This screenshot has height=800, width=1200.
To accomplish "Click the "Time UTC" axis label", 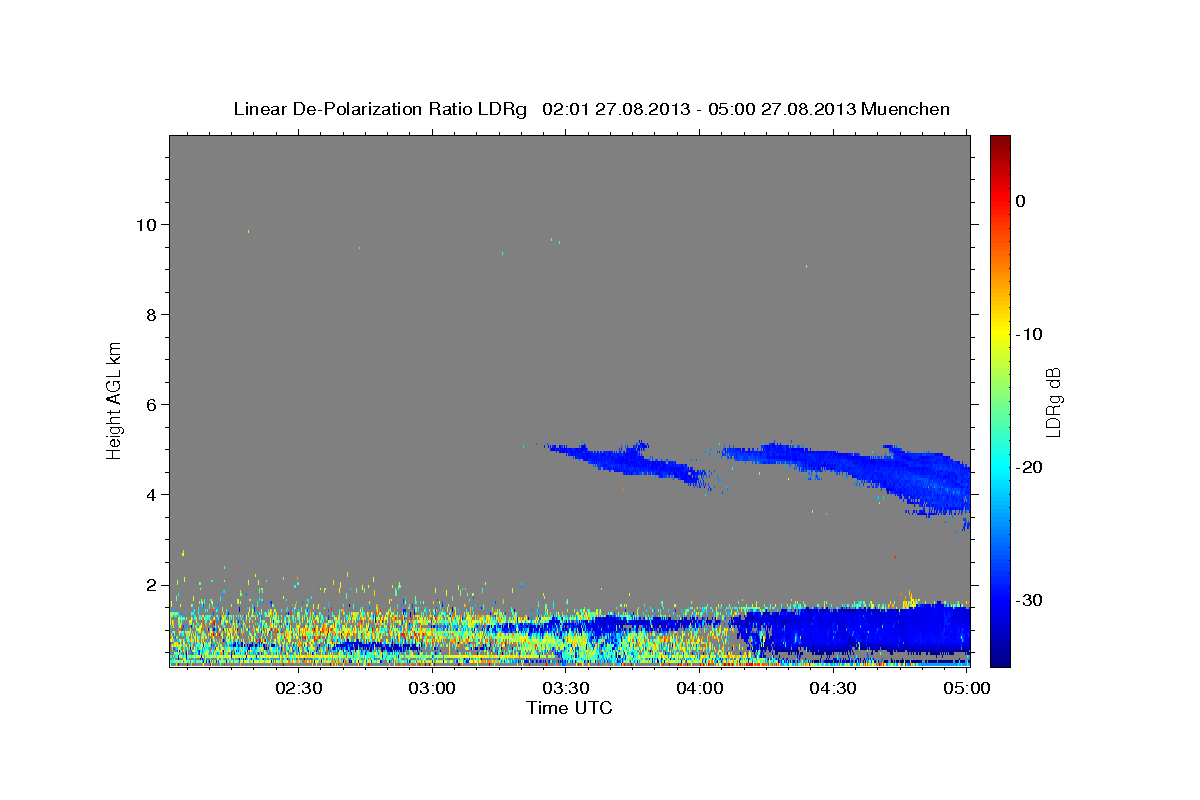I will [x=569, y=708].
